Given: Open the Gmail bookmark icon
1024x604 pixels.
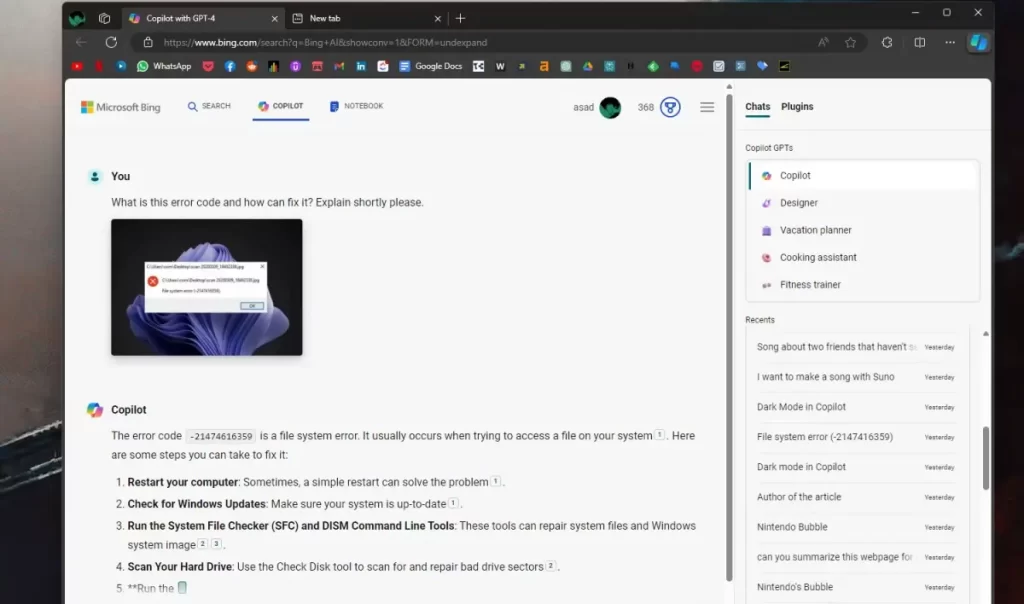Looking at the screenshot, I should coord(339,66).
